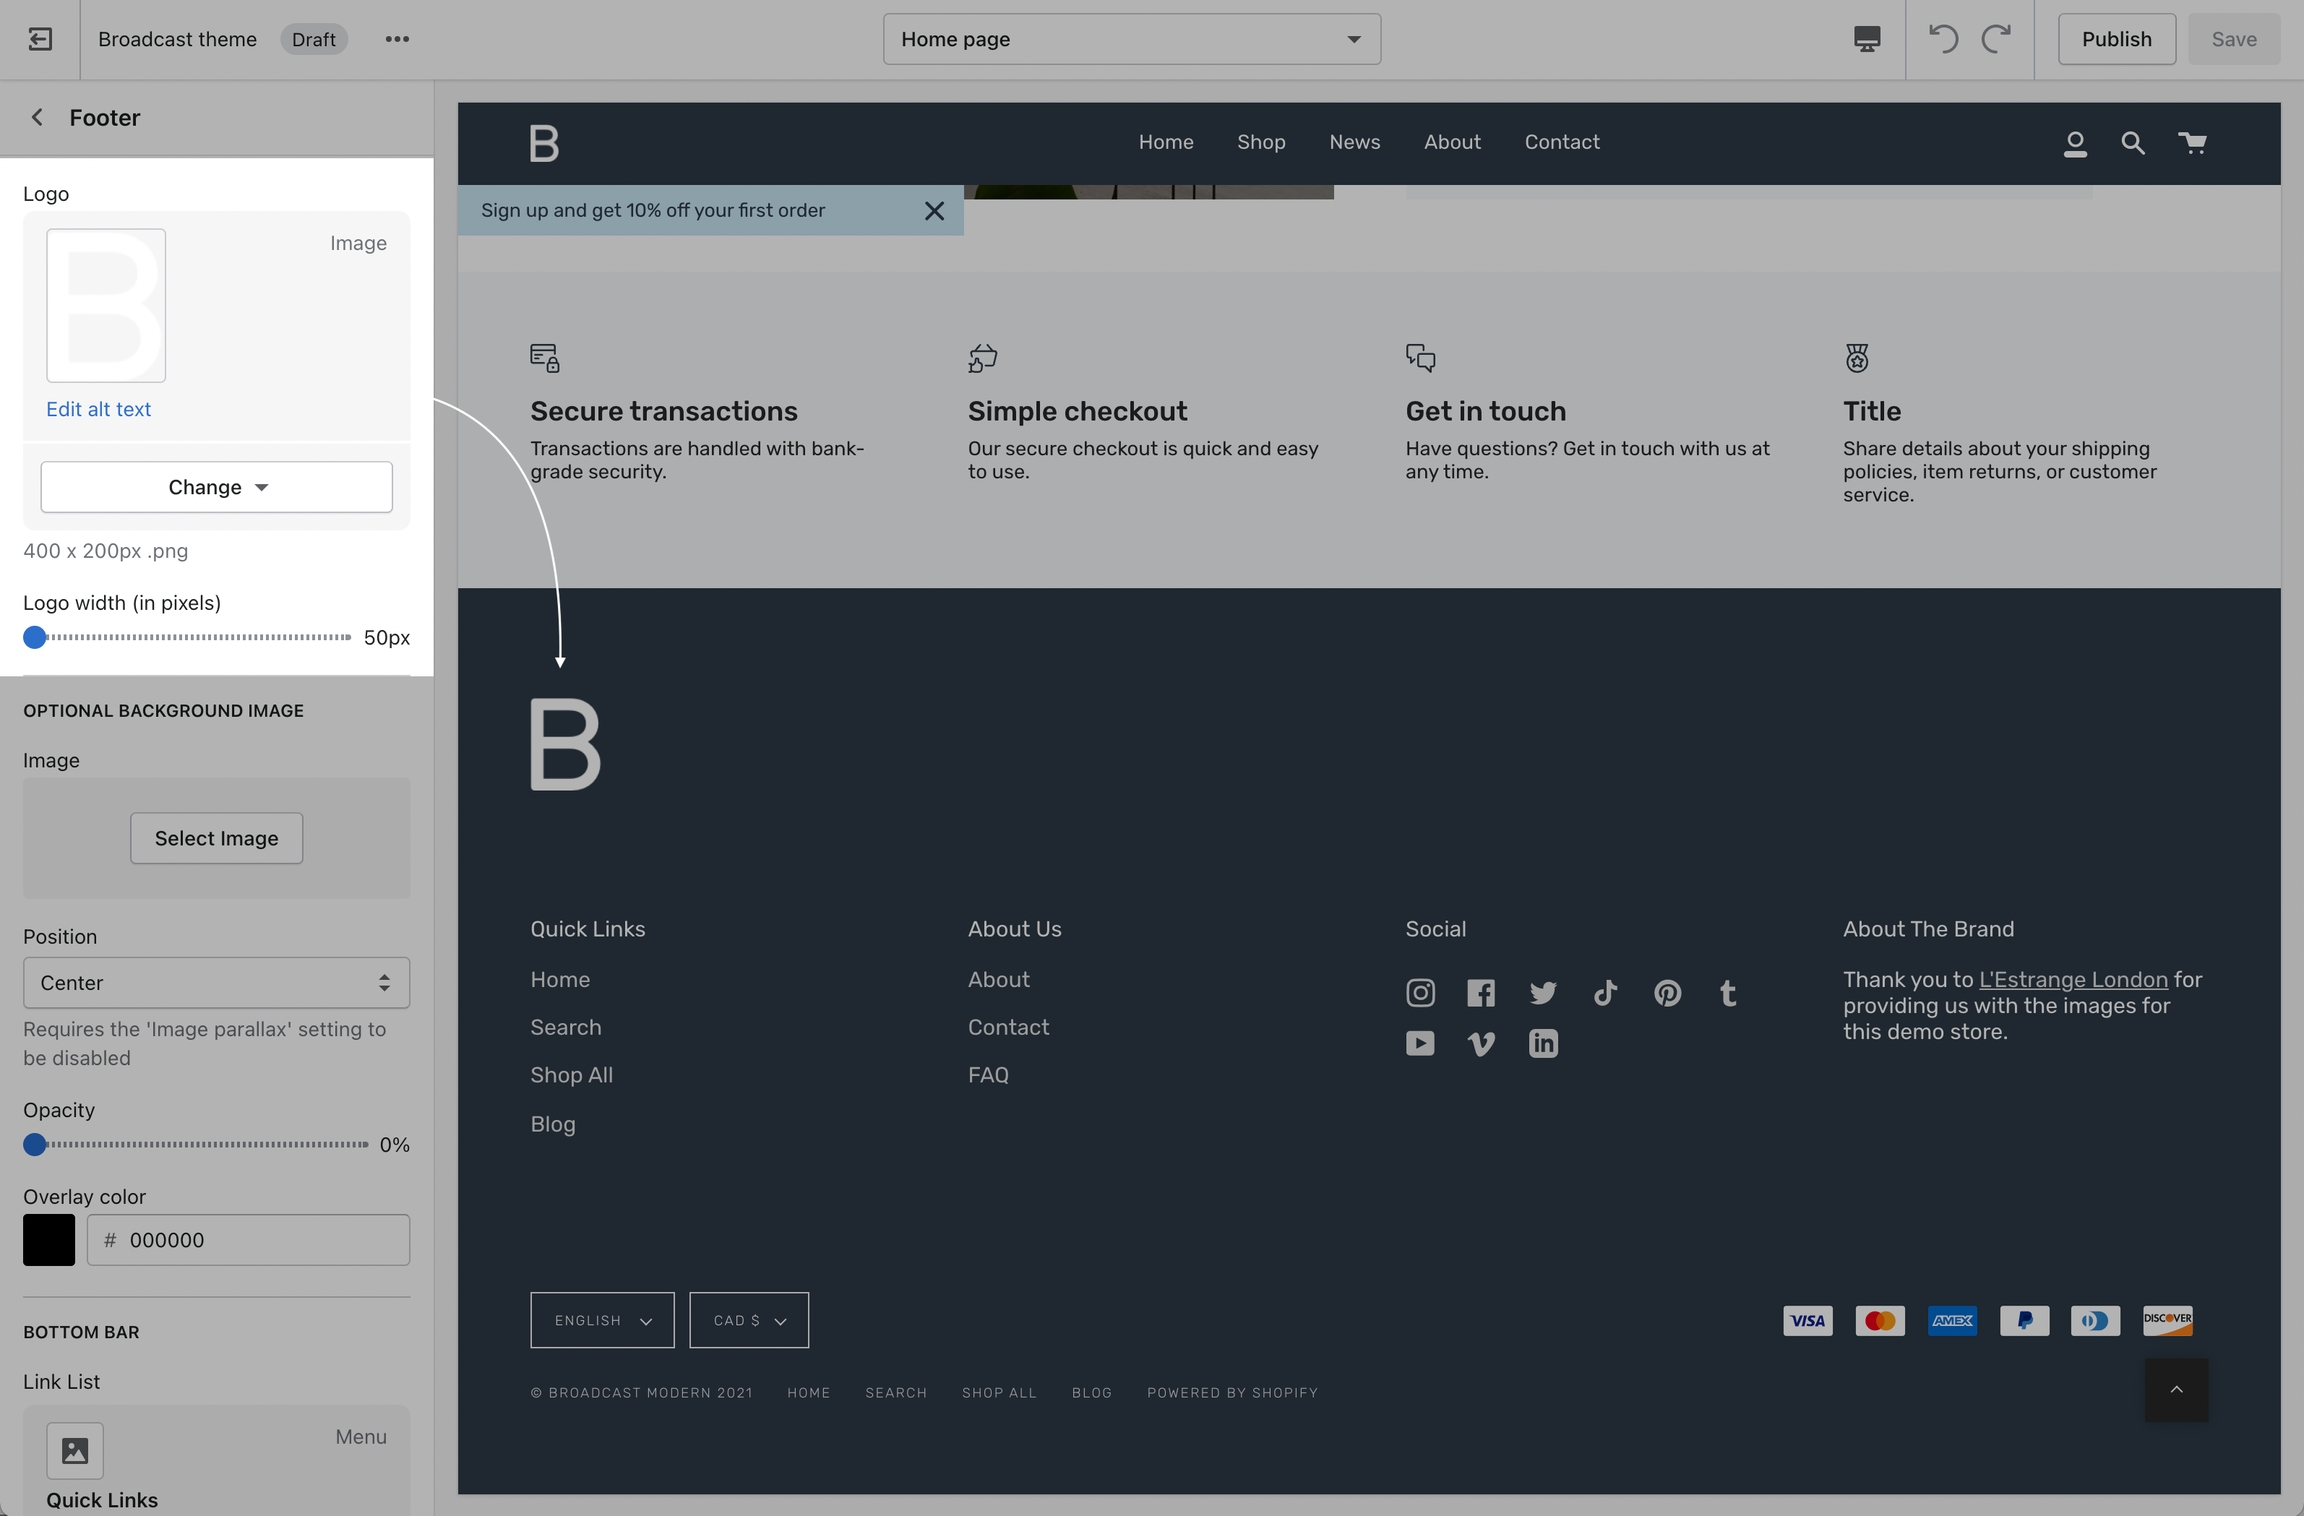This screenshot has height=1516, width=2304.
Task: Click the search magnifier in the preview header
Action: pyautogui.click(x=2132, y=143)
